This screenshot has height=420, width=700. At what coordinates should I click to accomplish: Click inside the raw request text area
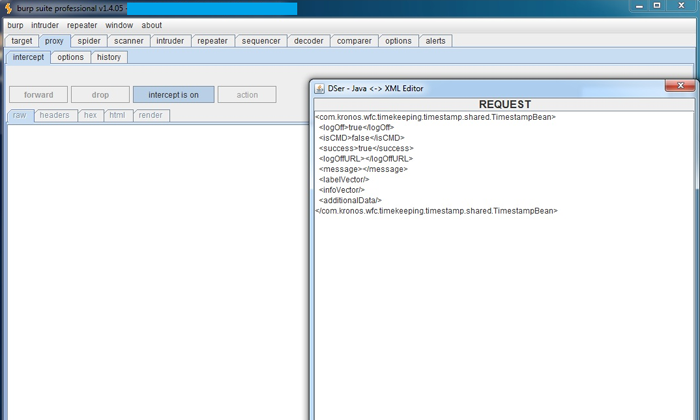158,272
